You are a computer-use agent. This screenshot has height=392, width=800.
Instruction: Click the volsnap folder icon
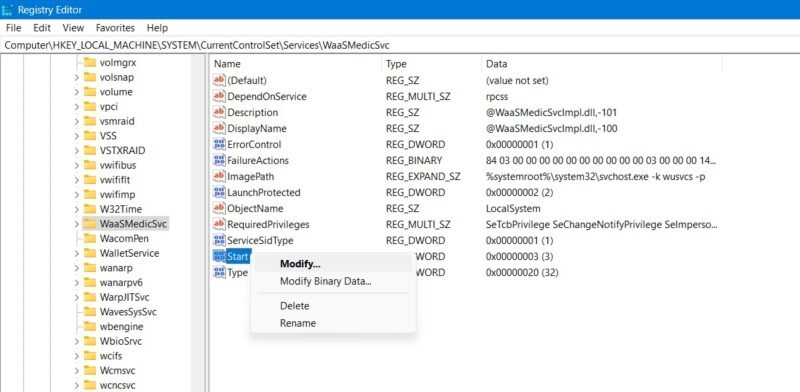[x=90, y=77]
